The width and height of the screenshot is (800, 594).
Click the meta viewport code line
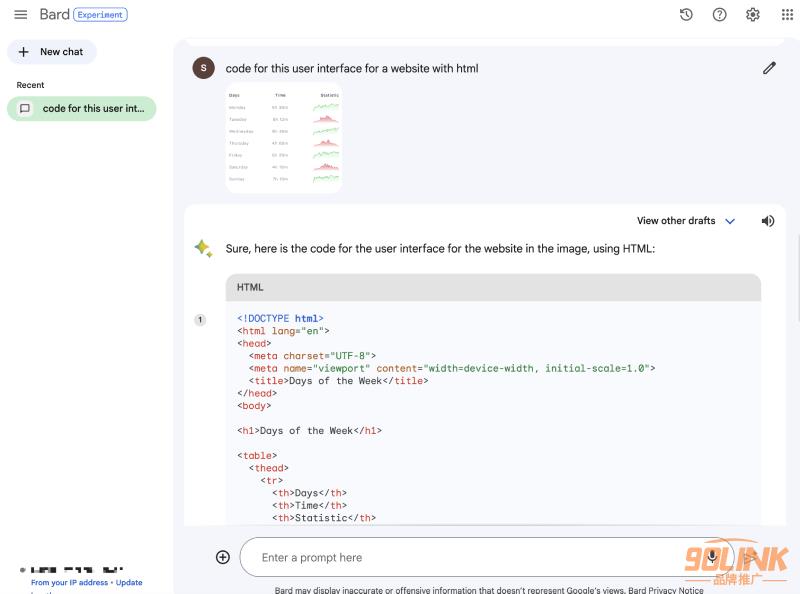[x=452, y=368]
